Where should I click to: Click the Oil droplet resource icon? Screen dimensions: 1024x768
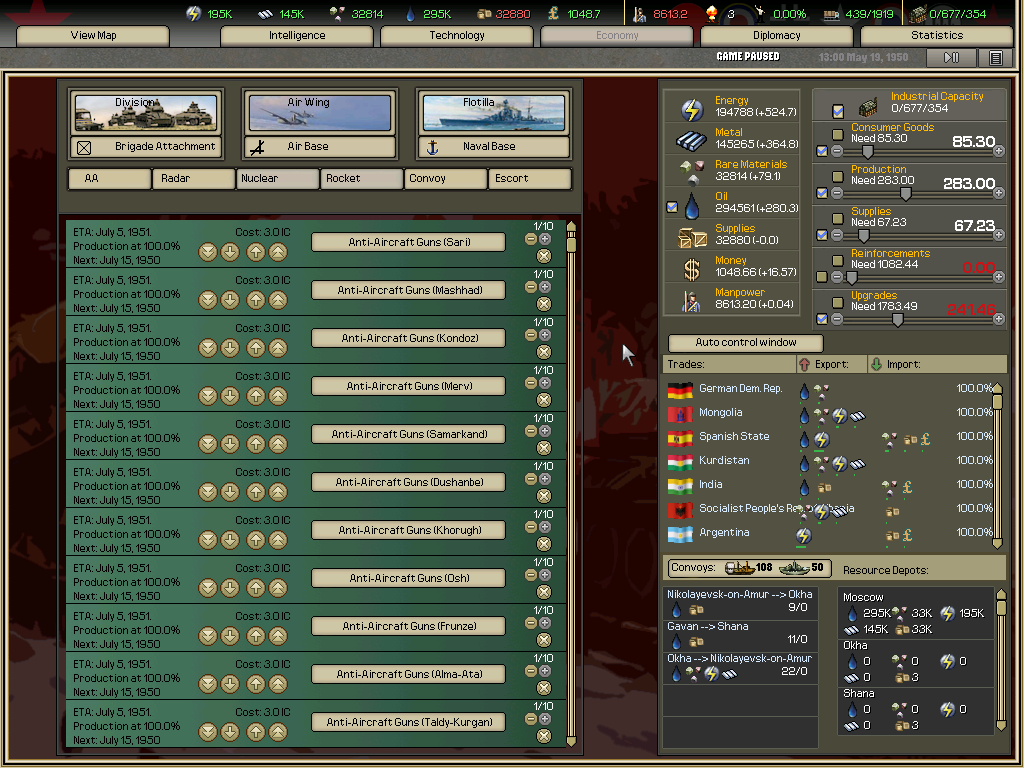692,206
